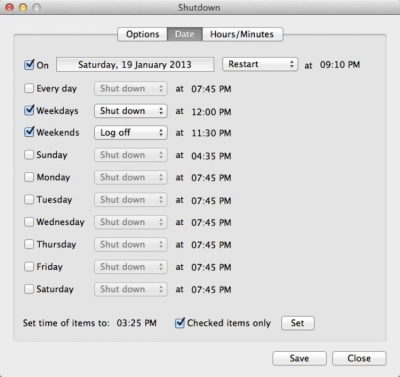
Task: Open Every day action dropdown
Action: (x=131, y=89)
